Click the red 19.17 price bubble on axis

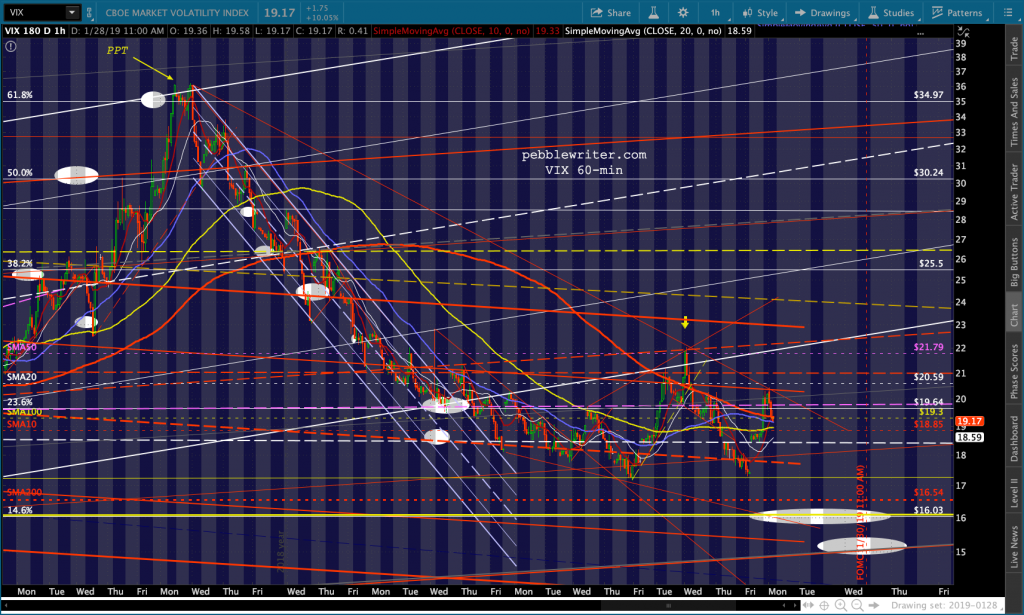(969, 421)
